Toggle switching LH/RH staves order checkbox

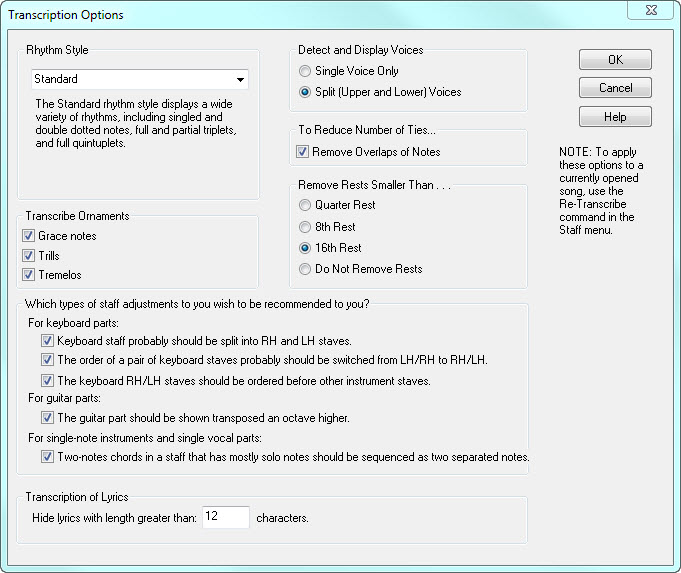tap(48, 359)
